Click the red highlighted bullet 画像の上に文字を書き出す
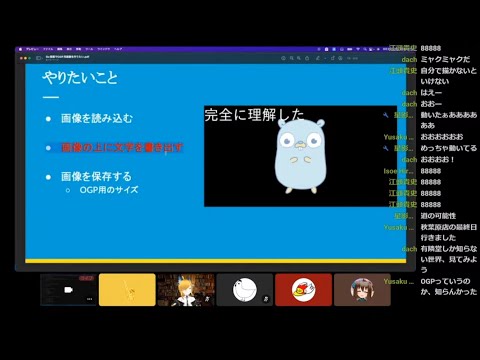 click(122, 147)
